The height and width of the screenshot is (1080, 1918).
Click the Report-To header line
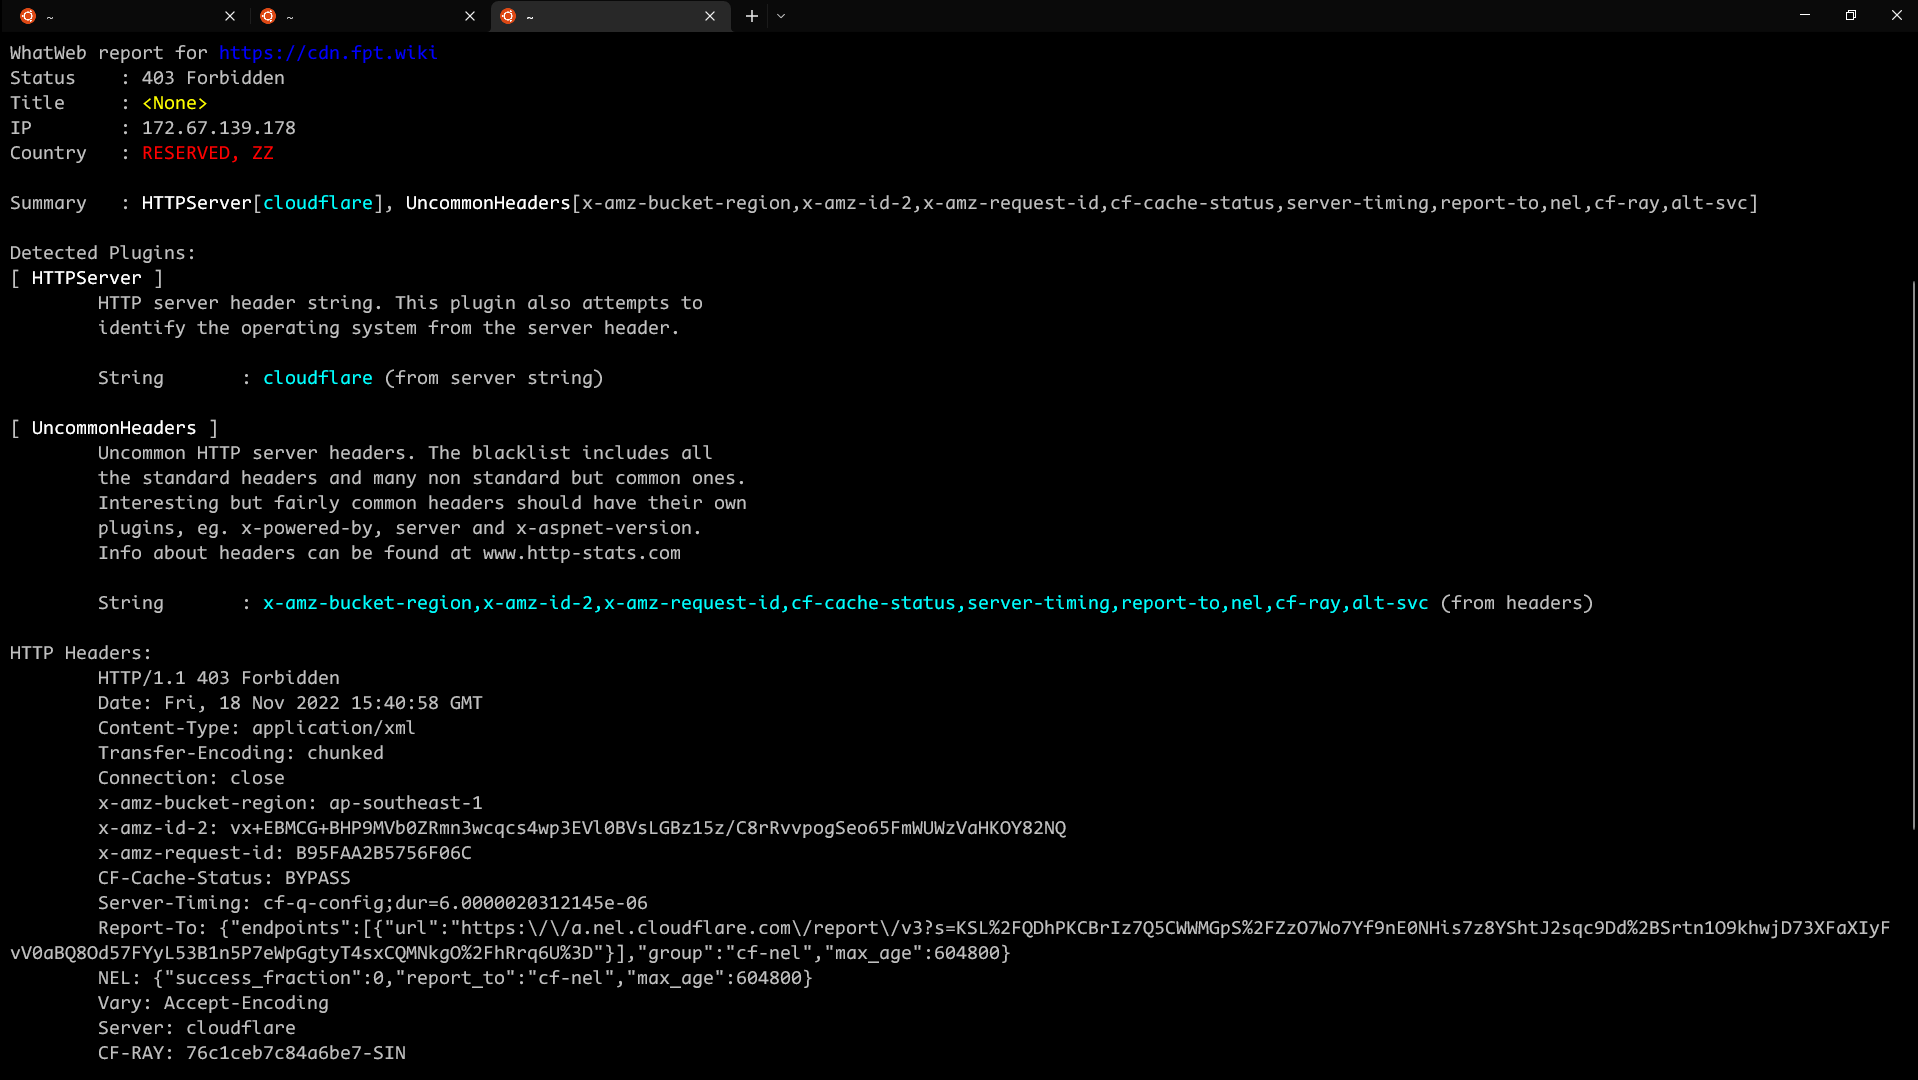[950, 940]
